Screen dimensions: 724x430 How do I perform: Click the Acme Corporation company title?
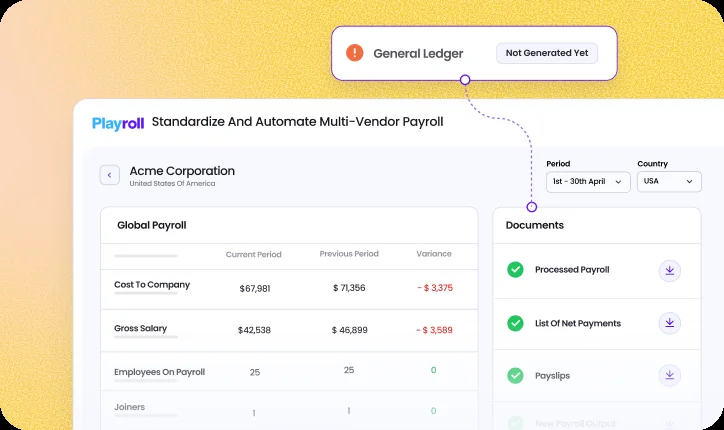[182, 171]
